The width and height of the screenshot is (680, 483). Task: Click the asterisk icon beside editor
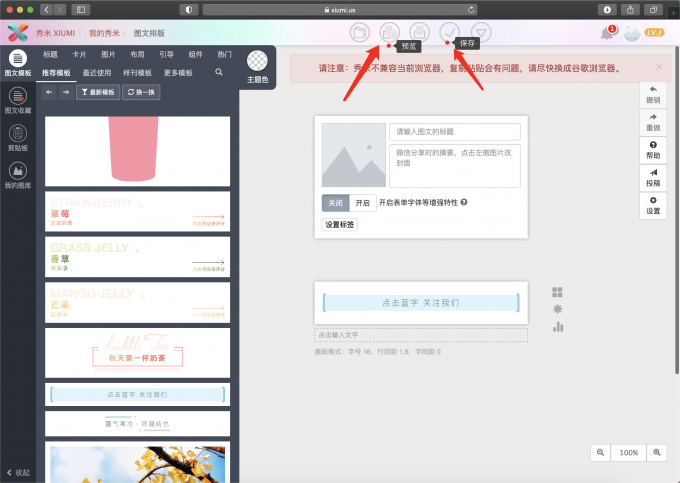pyautogui.click(x=557, y=309)
